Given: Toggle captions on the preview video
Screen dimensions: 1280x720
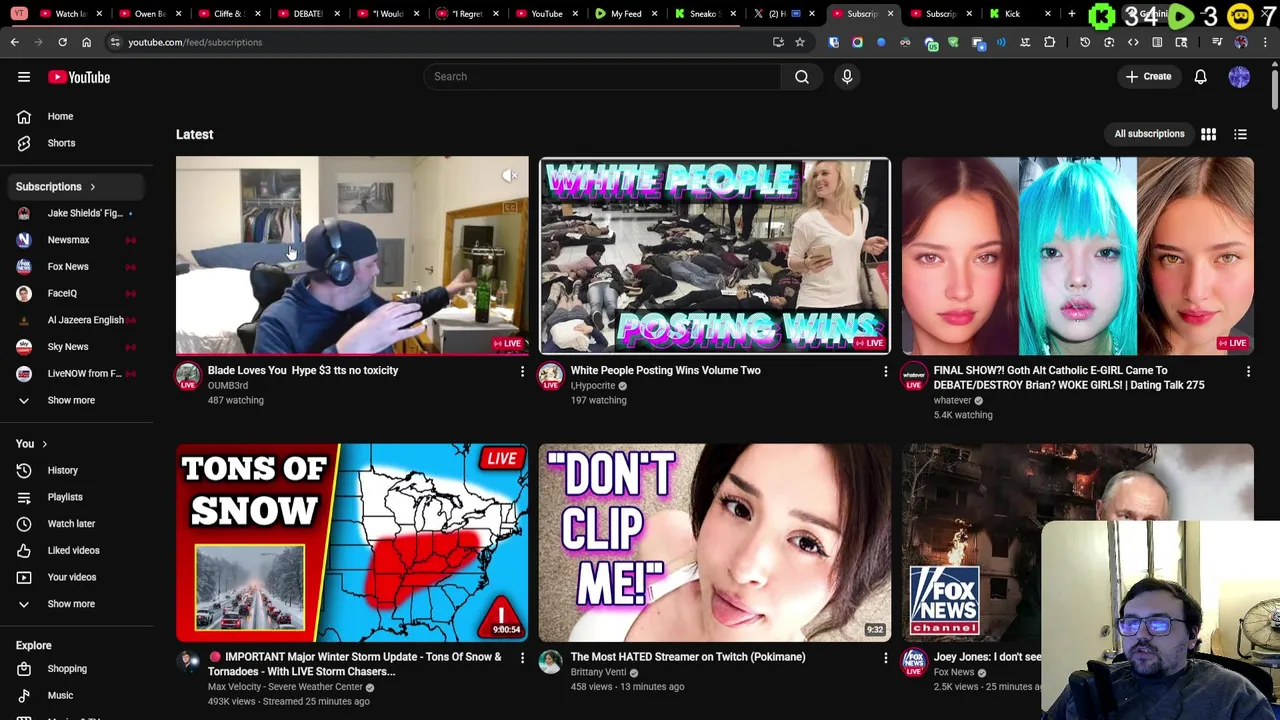Looking at the screenshot, I should tap(510, 207).
